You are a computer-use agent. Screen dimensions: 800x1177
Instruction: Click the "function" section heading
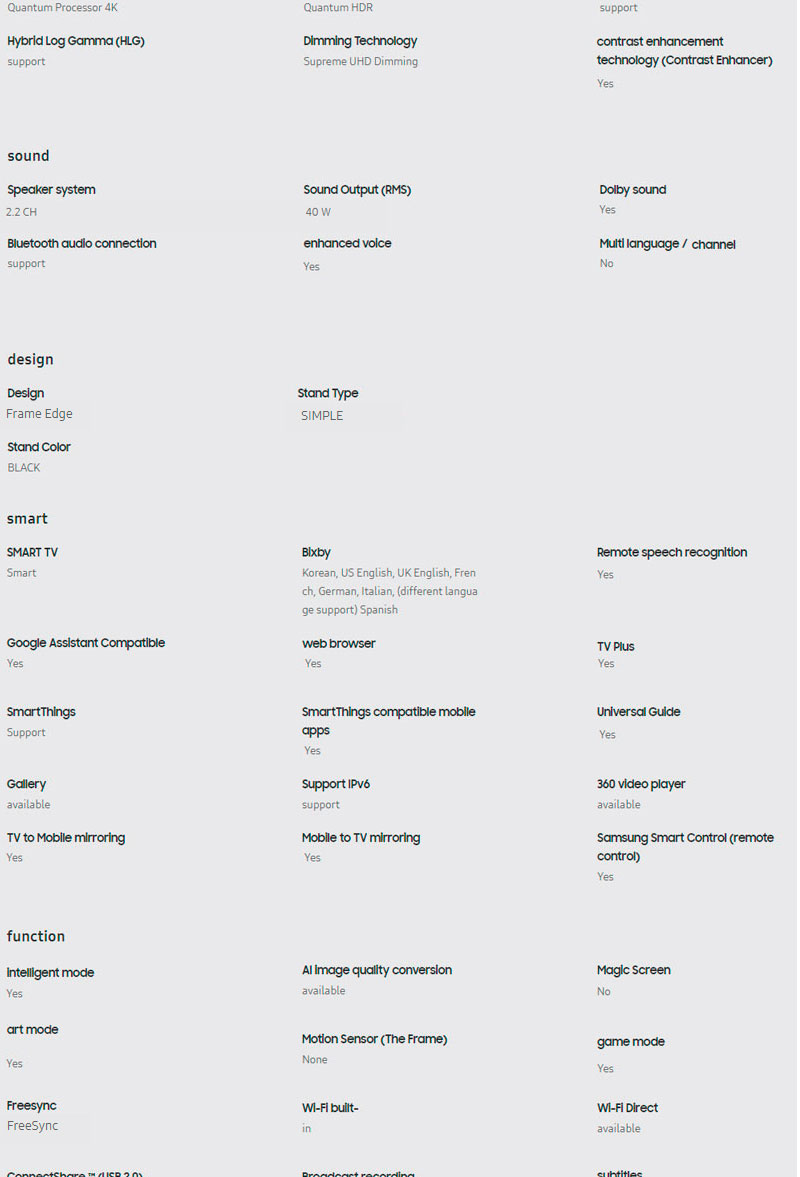[36, 937]
